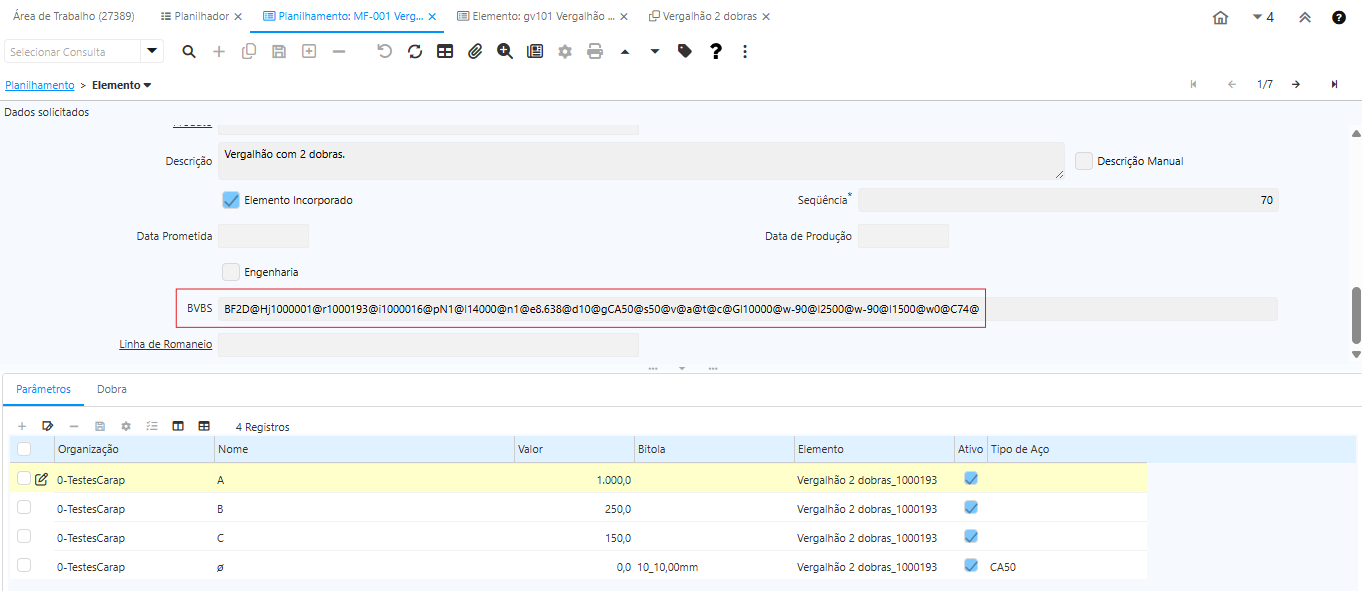Image resolution: width=1362 pixels, height=591 pixels.
Task: Edit row A using the pencil icon
Action: pos(41,480)
